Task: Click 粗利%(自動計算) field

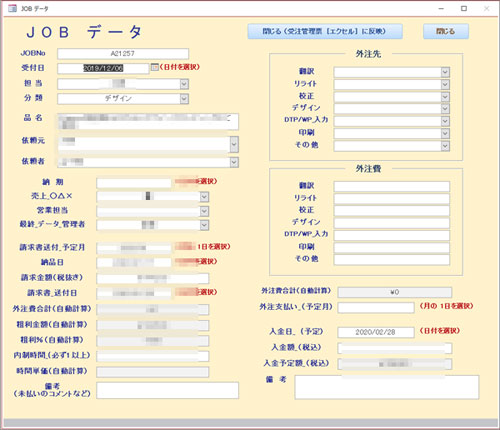Action: [153, 341]
